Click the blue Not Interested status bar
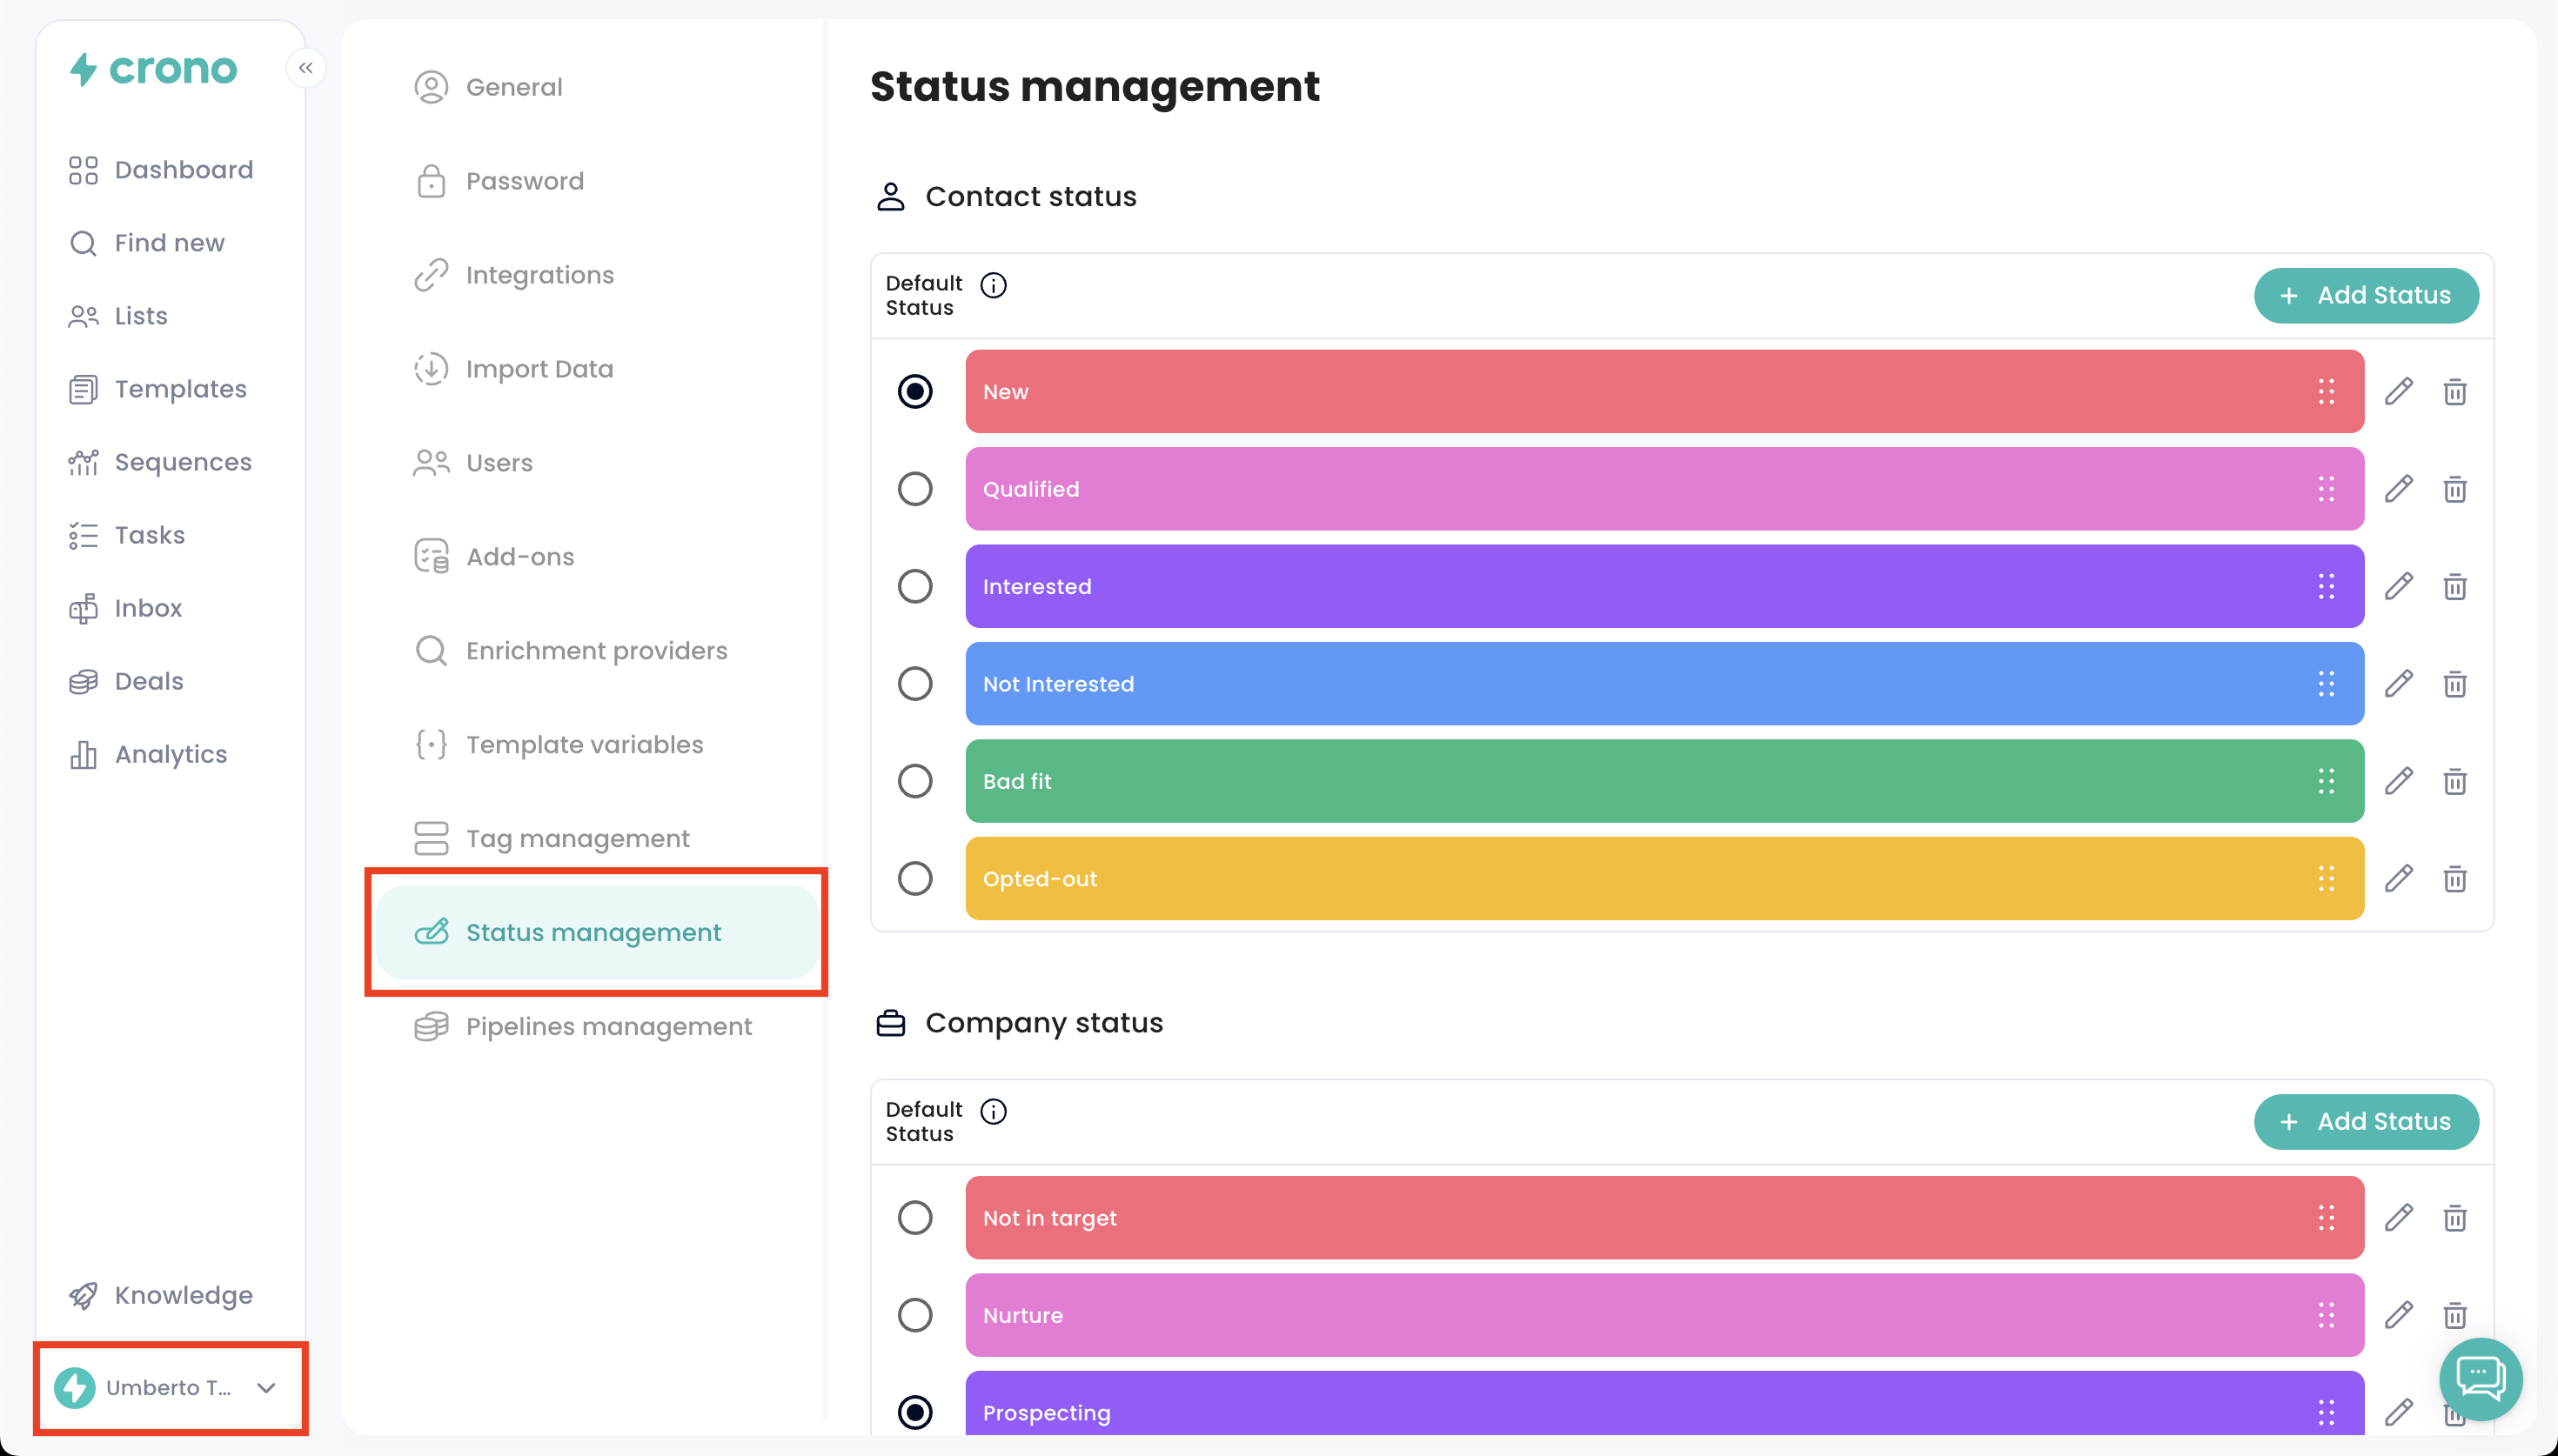Image resolution: width=2558 pixels, height=1456 pixels. [1600, 684]
